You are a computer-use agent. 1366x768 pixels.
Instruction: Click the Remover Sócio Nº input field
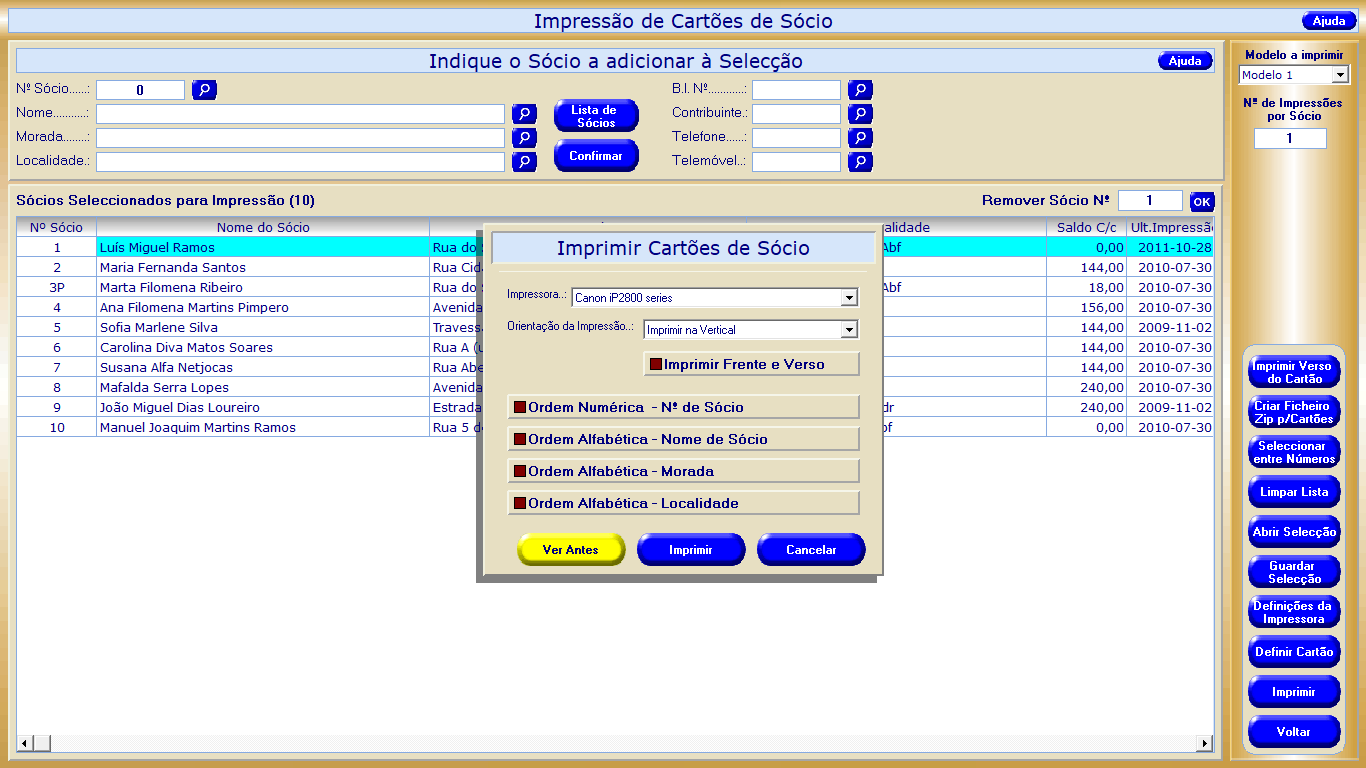click(x=1149, y=201)
